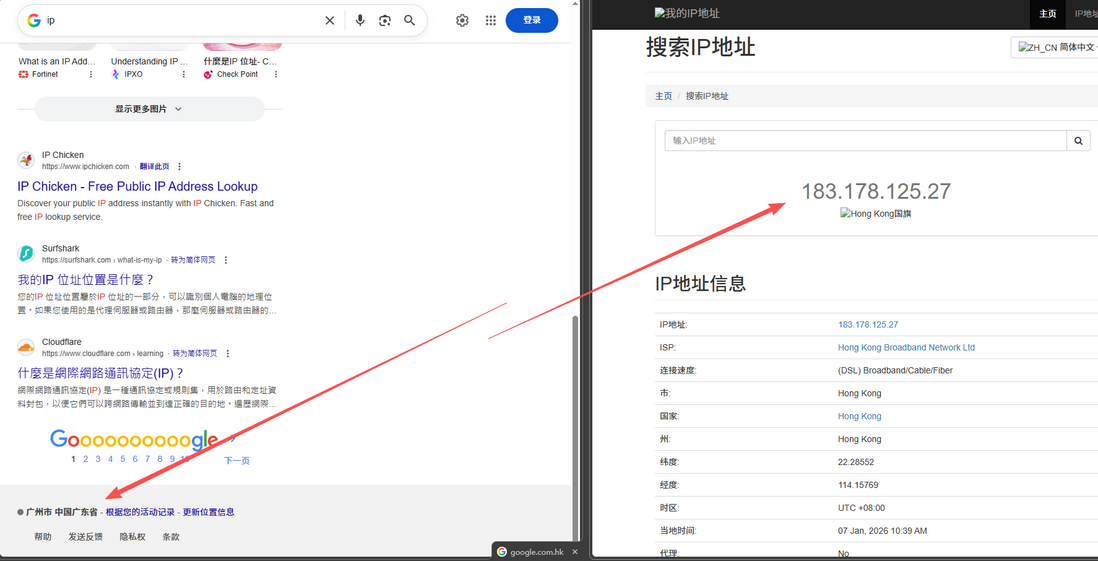Clear the Google search box text

330,20
